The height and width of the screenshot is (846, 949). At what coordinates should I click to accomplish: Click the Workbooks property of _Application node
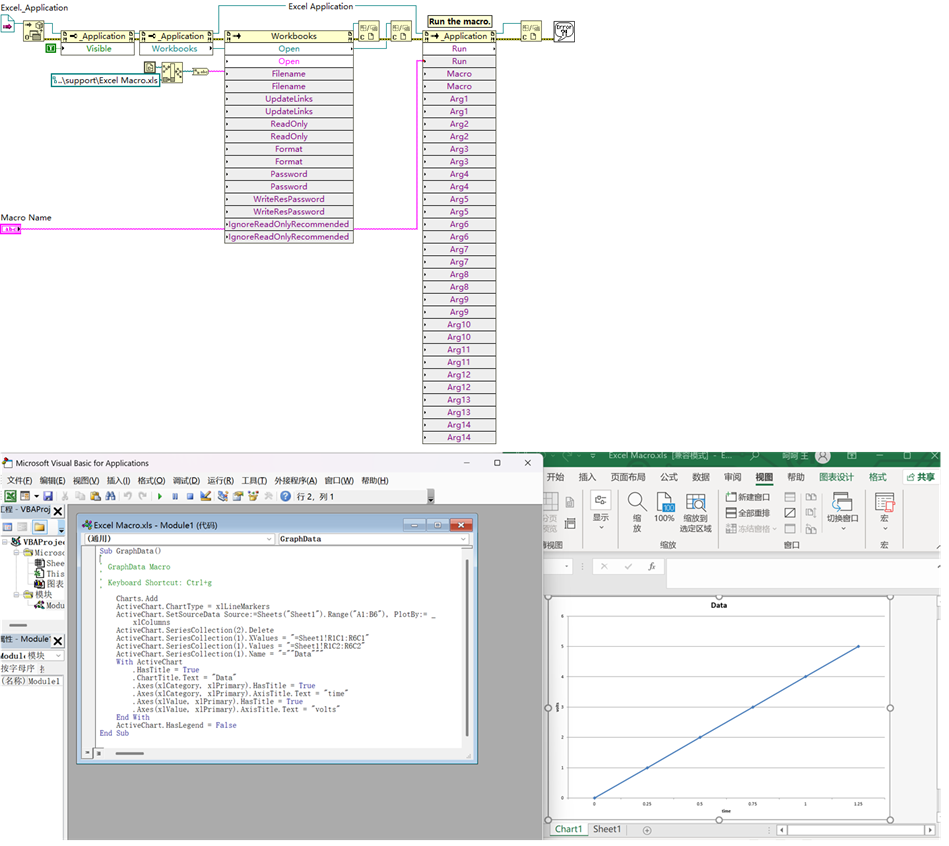[x=178, y=49]
